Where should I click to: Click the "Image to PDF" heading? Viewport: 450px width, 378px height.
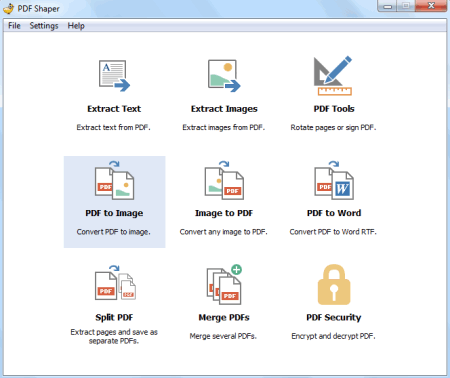tap(224, 213)
